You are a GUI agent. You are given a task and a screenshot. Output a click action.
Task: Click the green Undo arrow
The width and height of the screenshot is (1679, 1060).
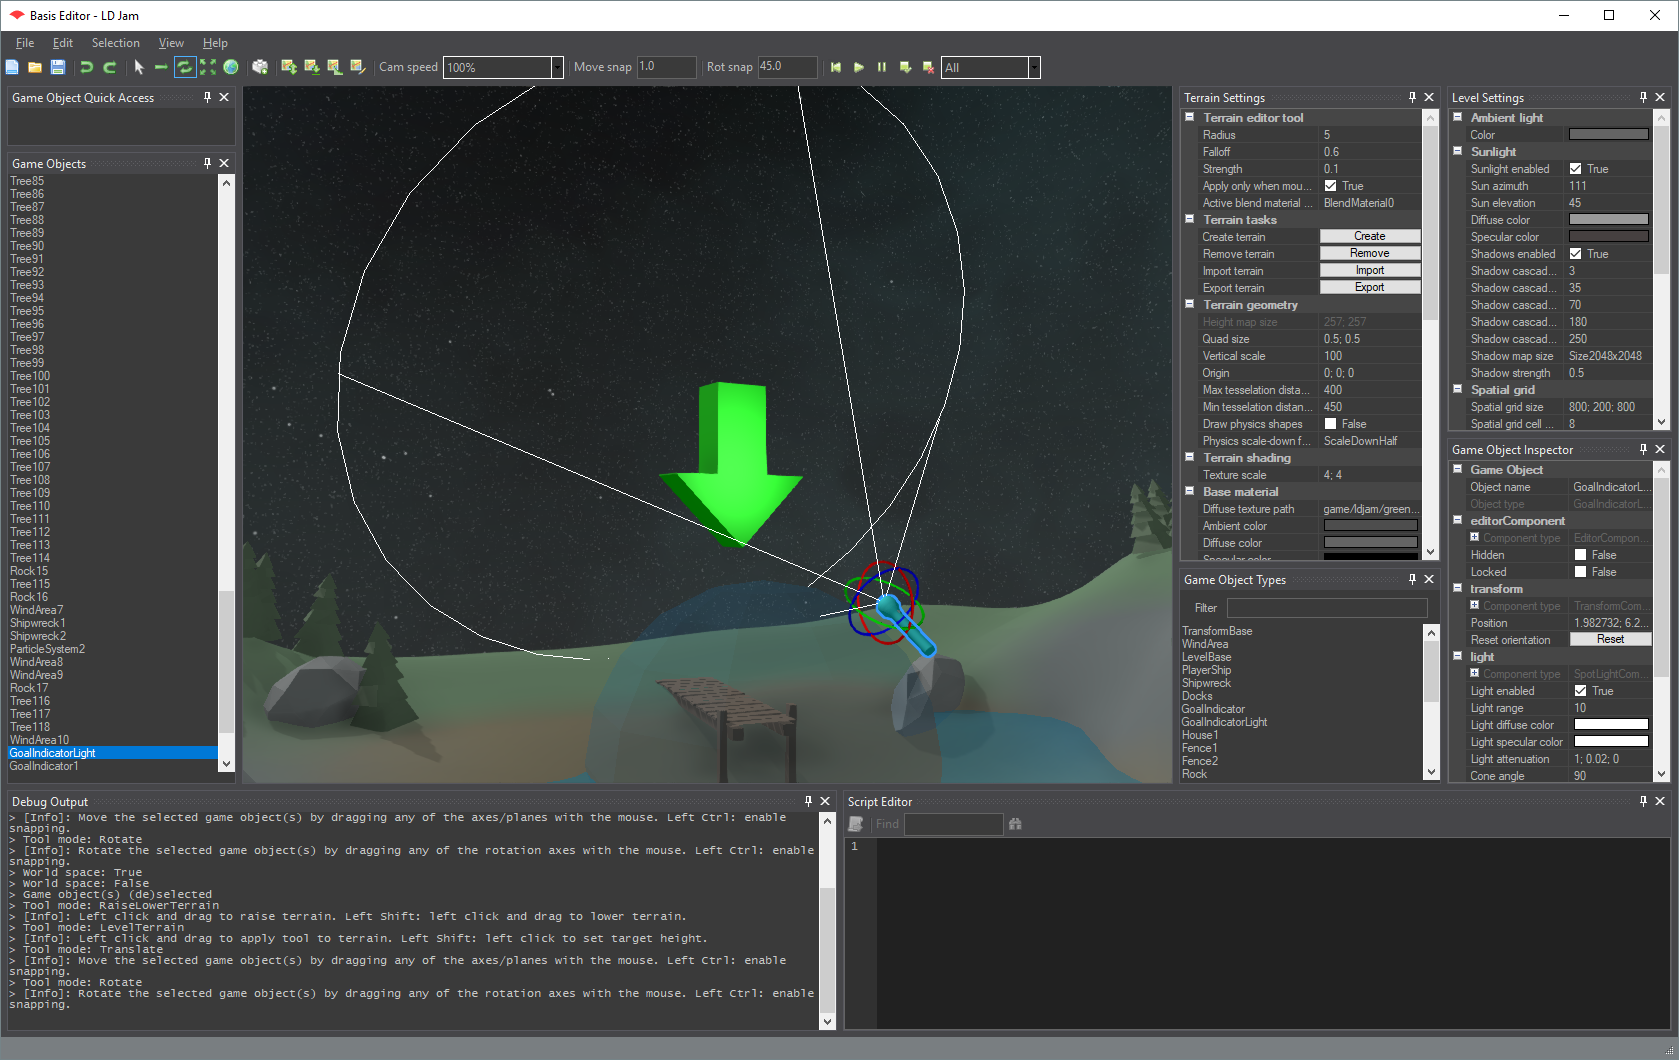tap(87, 67)
